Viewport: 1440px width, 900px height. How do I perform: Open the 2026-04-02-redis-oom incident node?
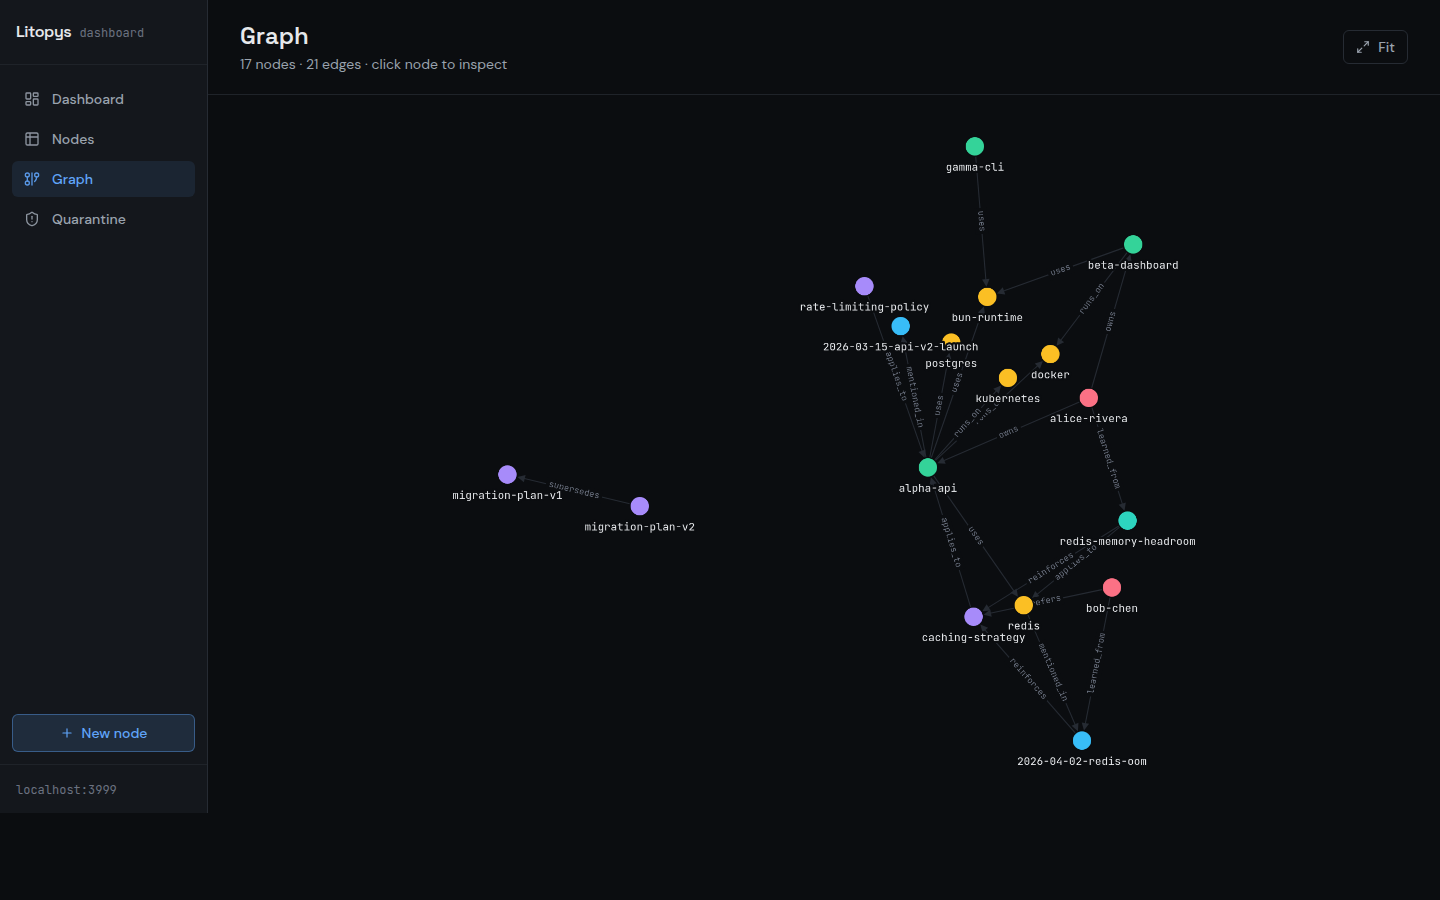(x=1082, y=740)
